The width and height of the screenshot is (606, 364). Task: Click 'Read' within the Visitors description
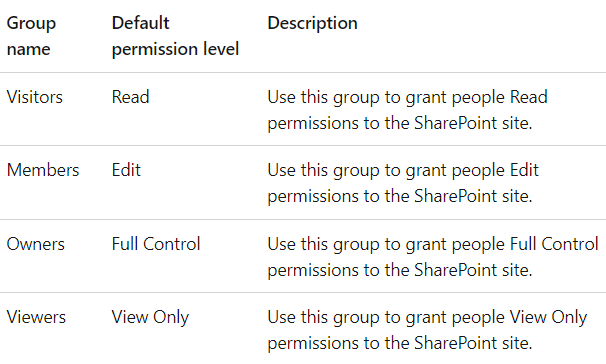pos(529,97)
